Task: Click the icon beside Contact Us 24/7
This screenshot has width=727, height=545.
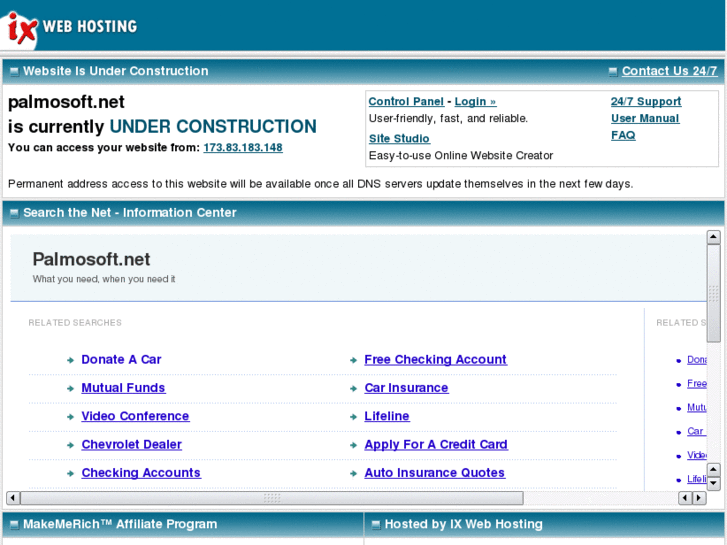Action: click(x=613, y=71)
